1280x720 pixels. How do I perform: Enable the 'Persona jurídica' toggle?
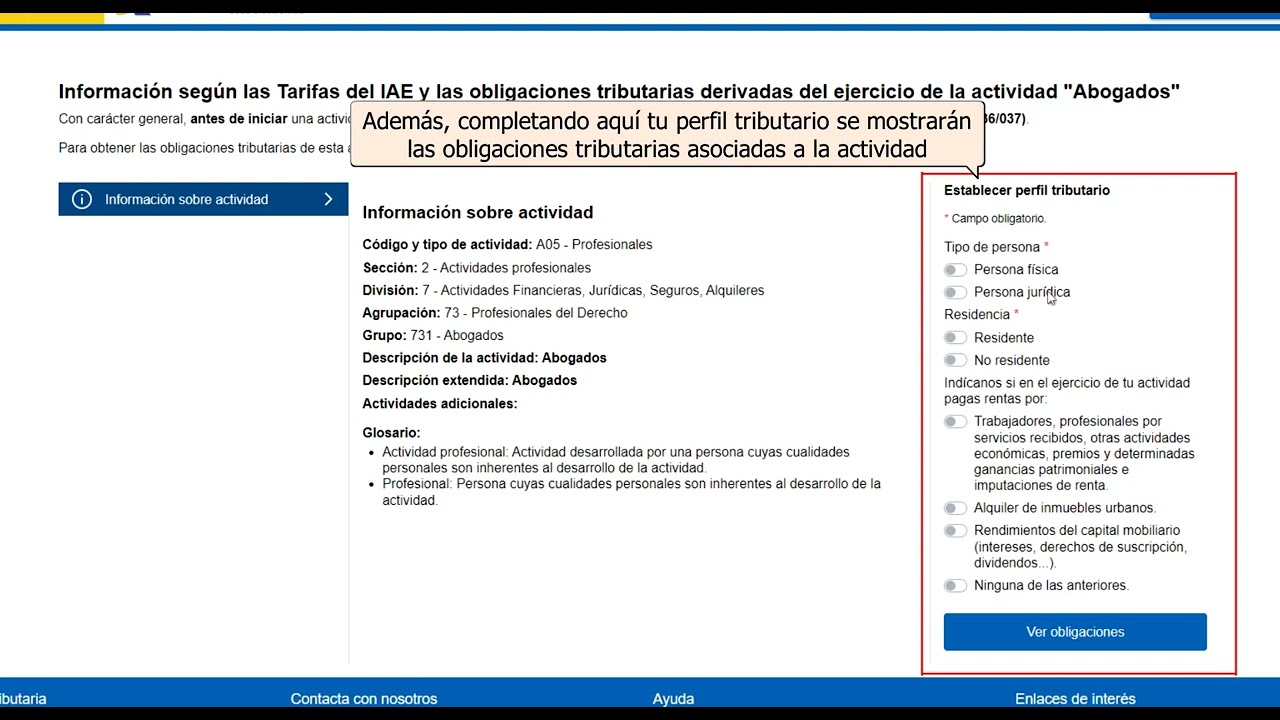(x=955, y=292)
